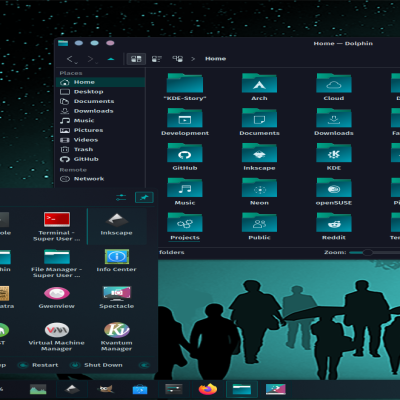Switch to Details tree view mode
The width and height of the screenshot is (400, 400).
point(177,59)
